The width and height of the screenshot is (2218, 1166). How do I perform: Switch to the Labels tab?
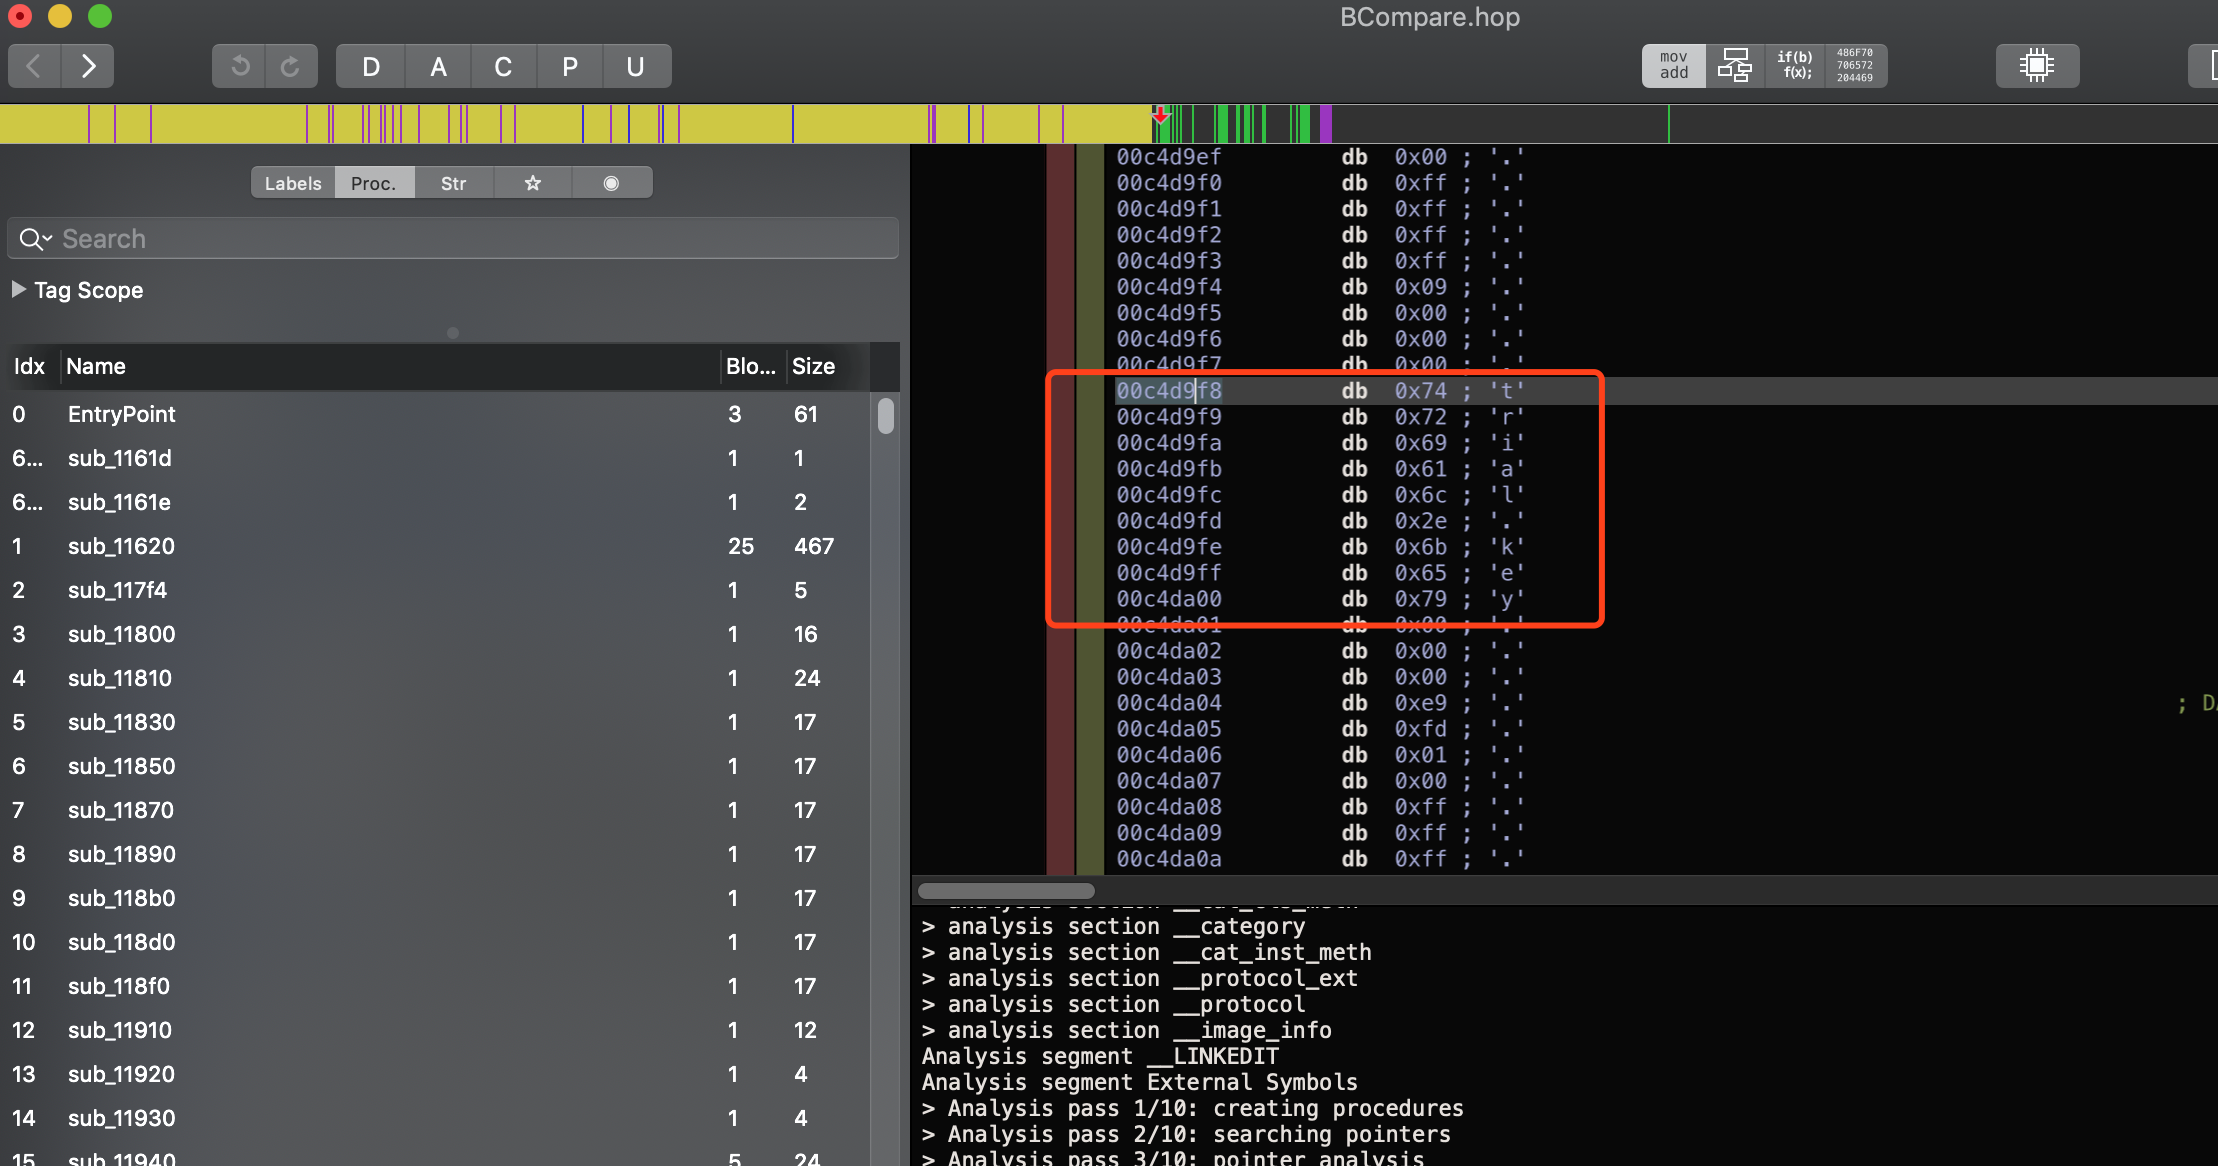click(x=293, y=183)
